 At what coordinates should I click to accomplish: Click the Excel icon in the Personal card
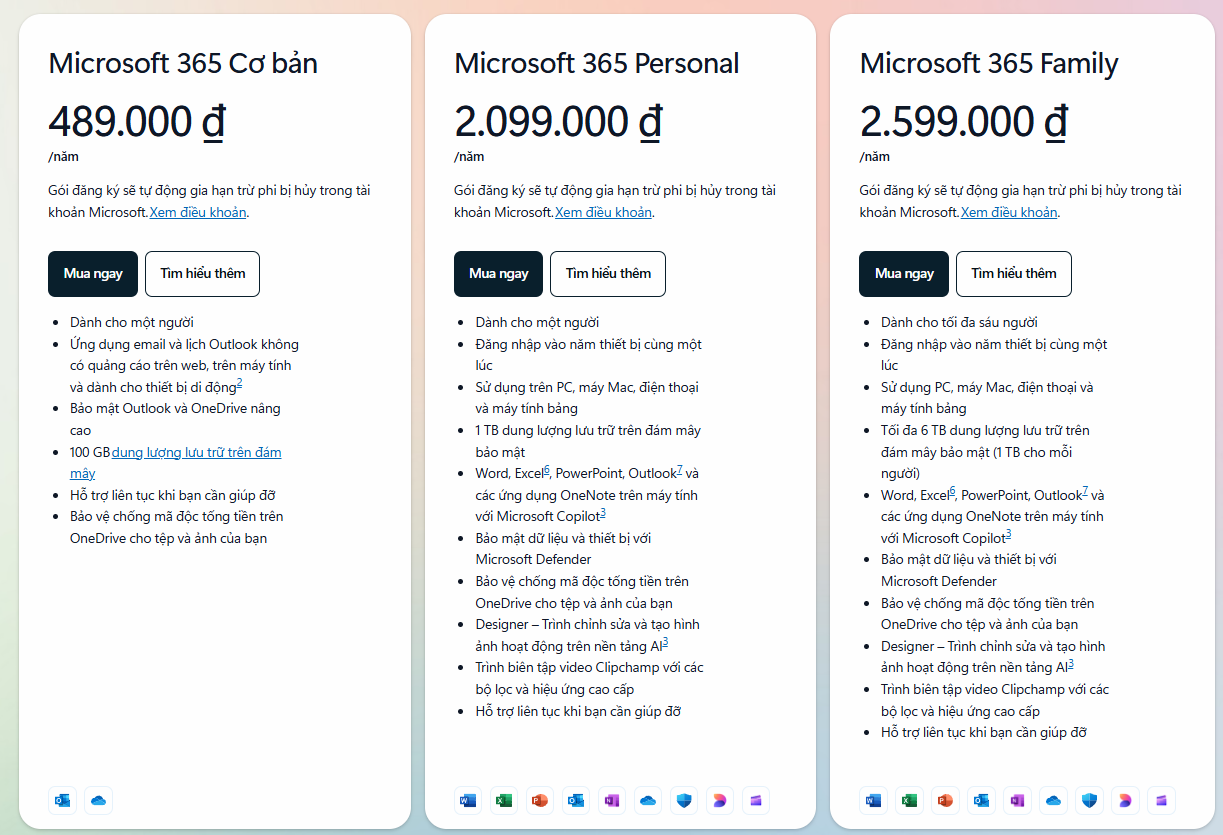click(x=503, y=800)
